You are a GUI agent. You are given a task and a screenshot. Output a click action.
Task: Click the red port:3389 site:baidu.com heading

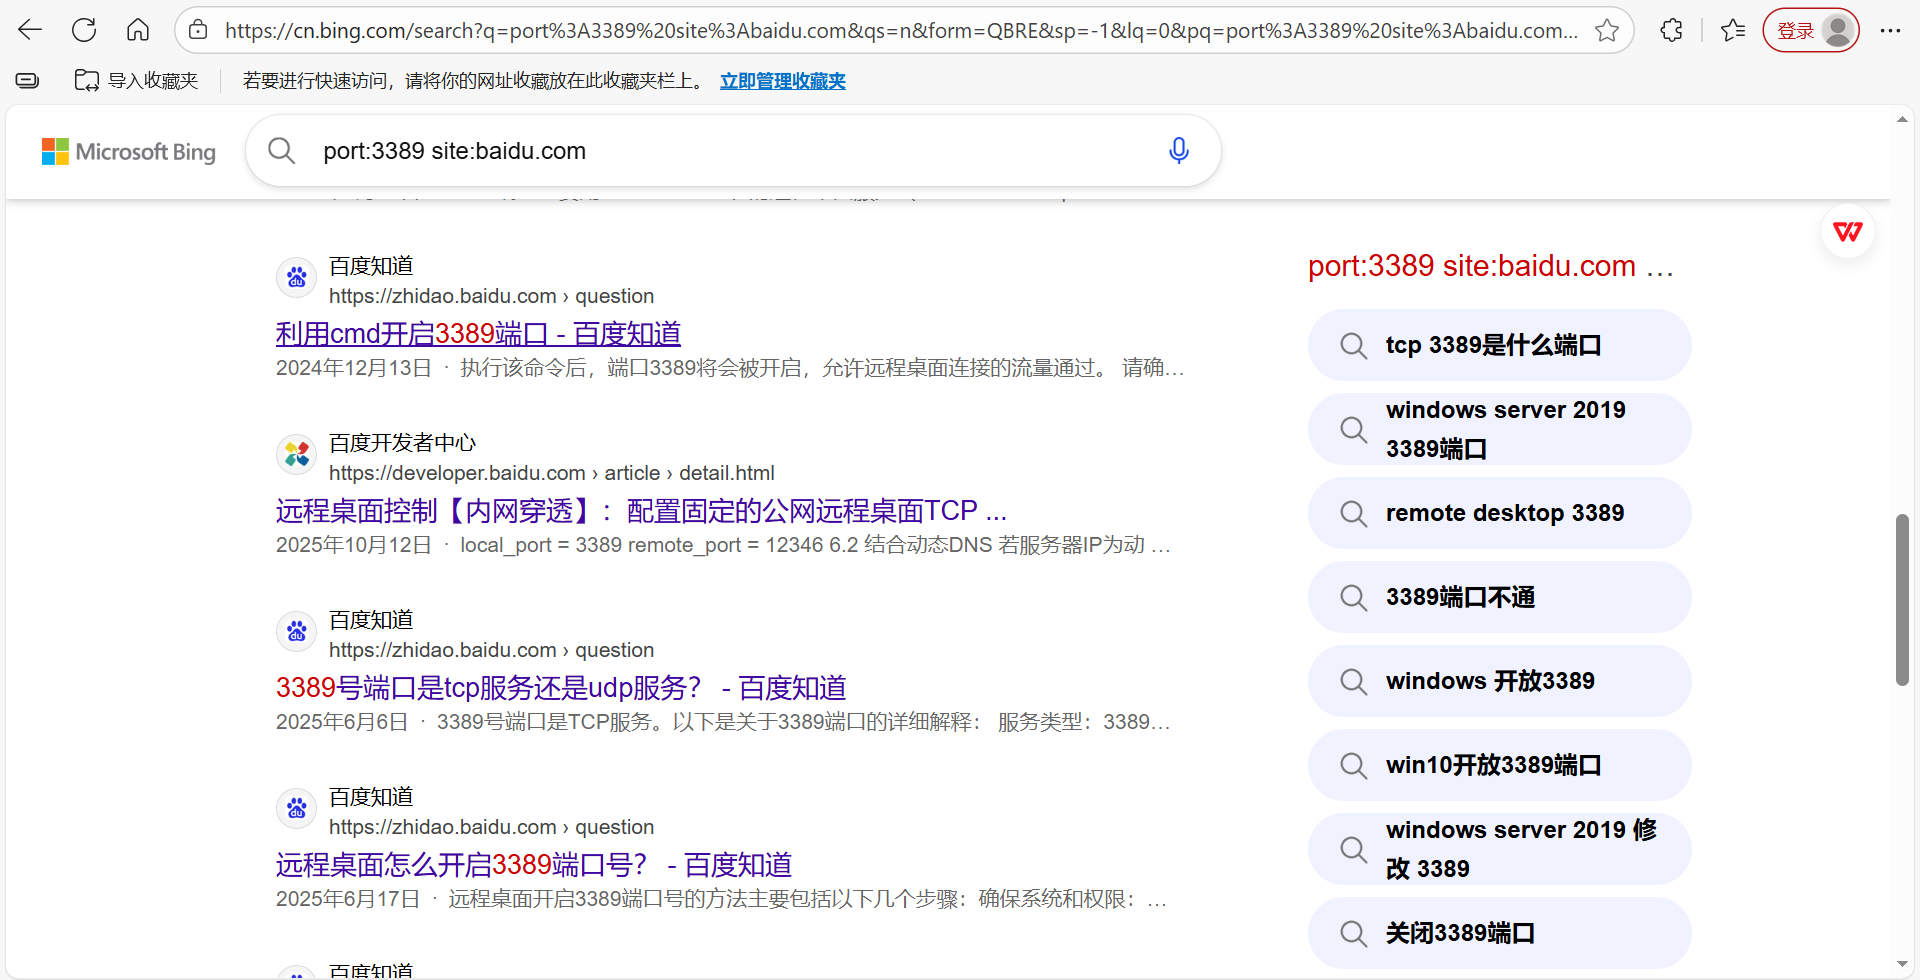click(x=1490, y=266)
